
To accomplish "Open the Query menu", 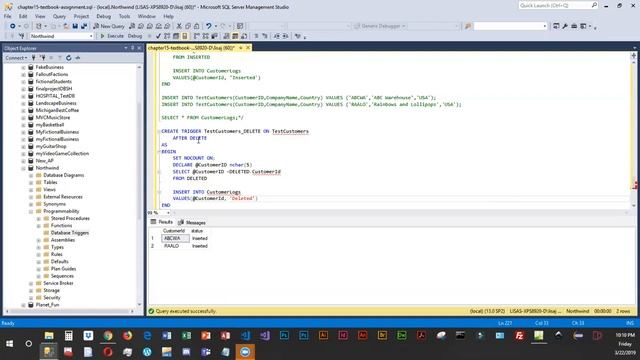I will tap(59, 16).
